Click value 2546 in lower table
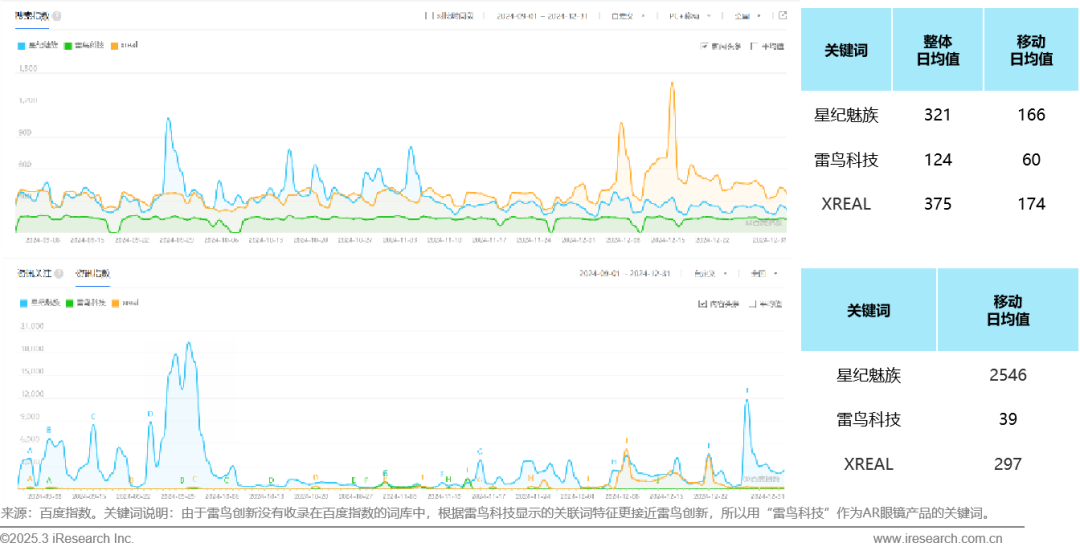This screenshot has width=1080, height=547. (x=1008, y=375)
